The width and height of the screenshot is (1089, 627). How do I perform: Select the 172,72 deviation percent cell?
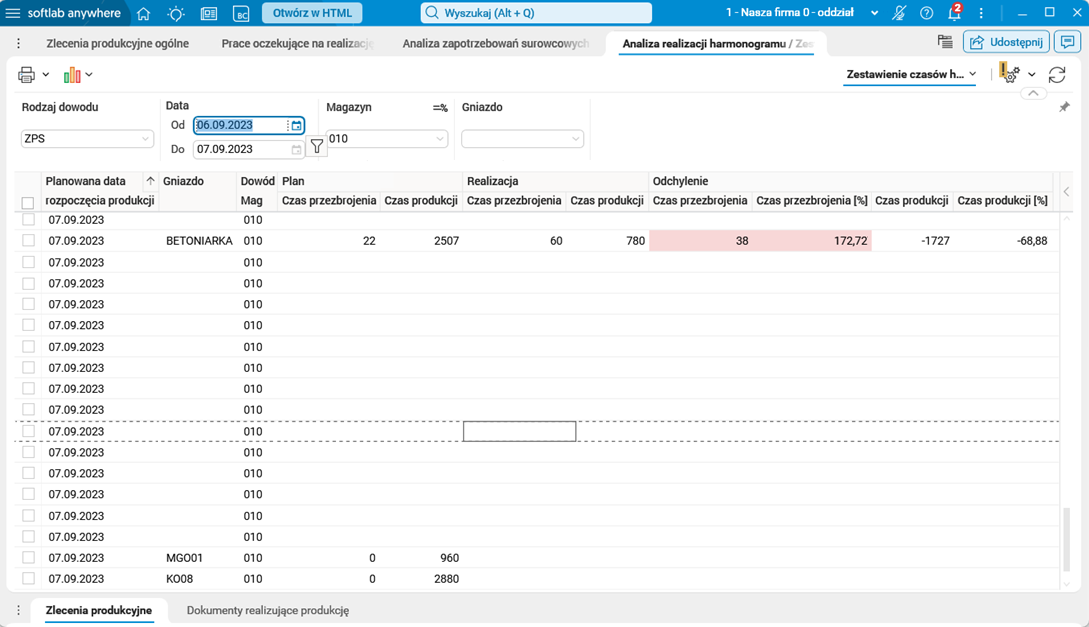[x=812, y=241]
